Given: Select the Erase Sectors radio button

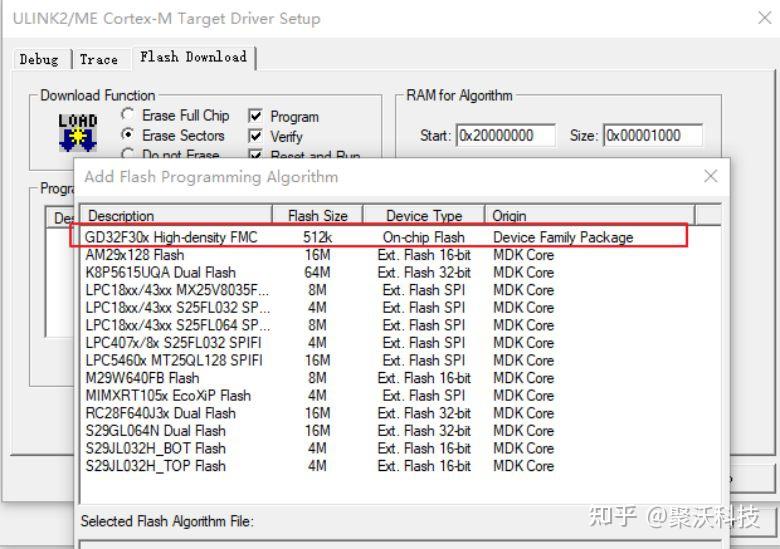Looking at the screenshot, I should coord(128,135).
